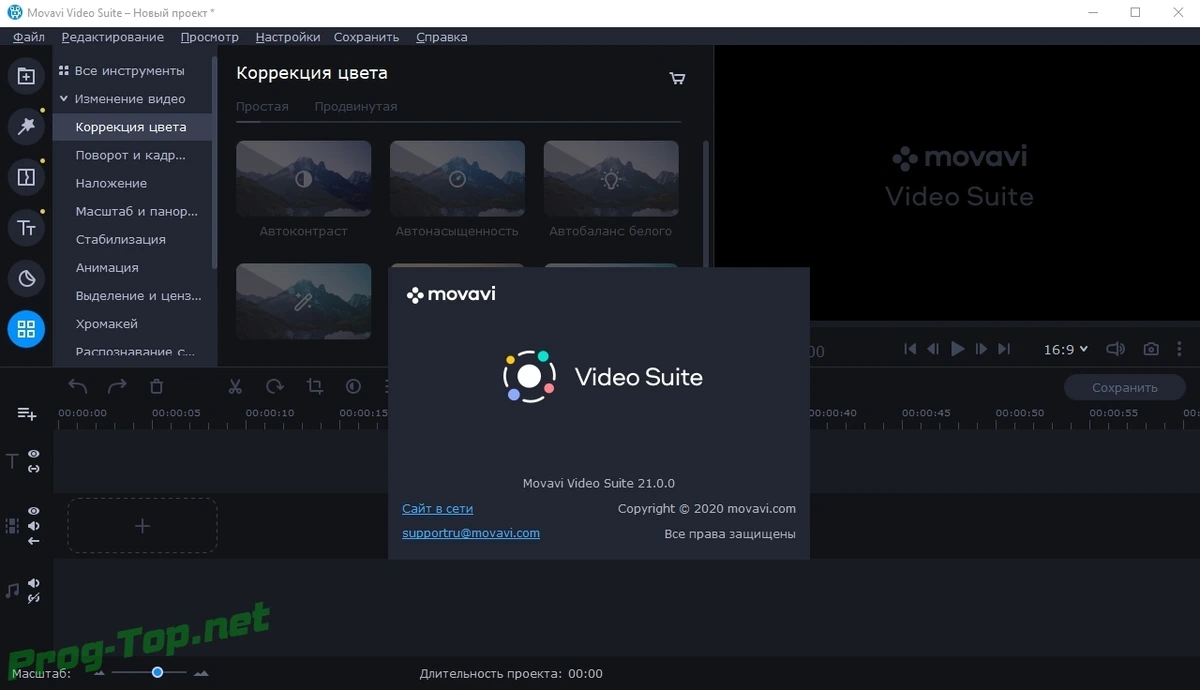
Task: Toggle video track visibility eye
Action: click(x=34, y=511)
